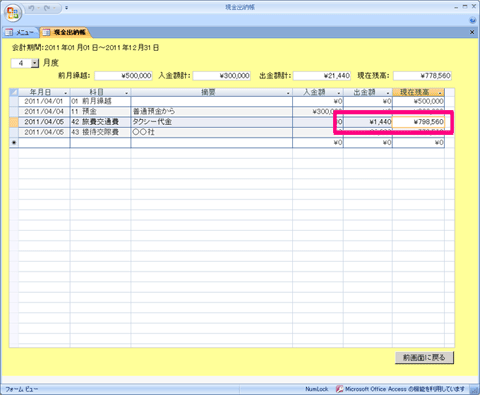Image resolution: width=480 pixels, height=395 pixels.
Task: Select row selector for the タクシー代金 record
Action: pyautogui.click(x=14, y=122)
